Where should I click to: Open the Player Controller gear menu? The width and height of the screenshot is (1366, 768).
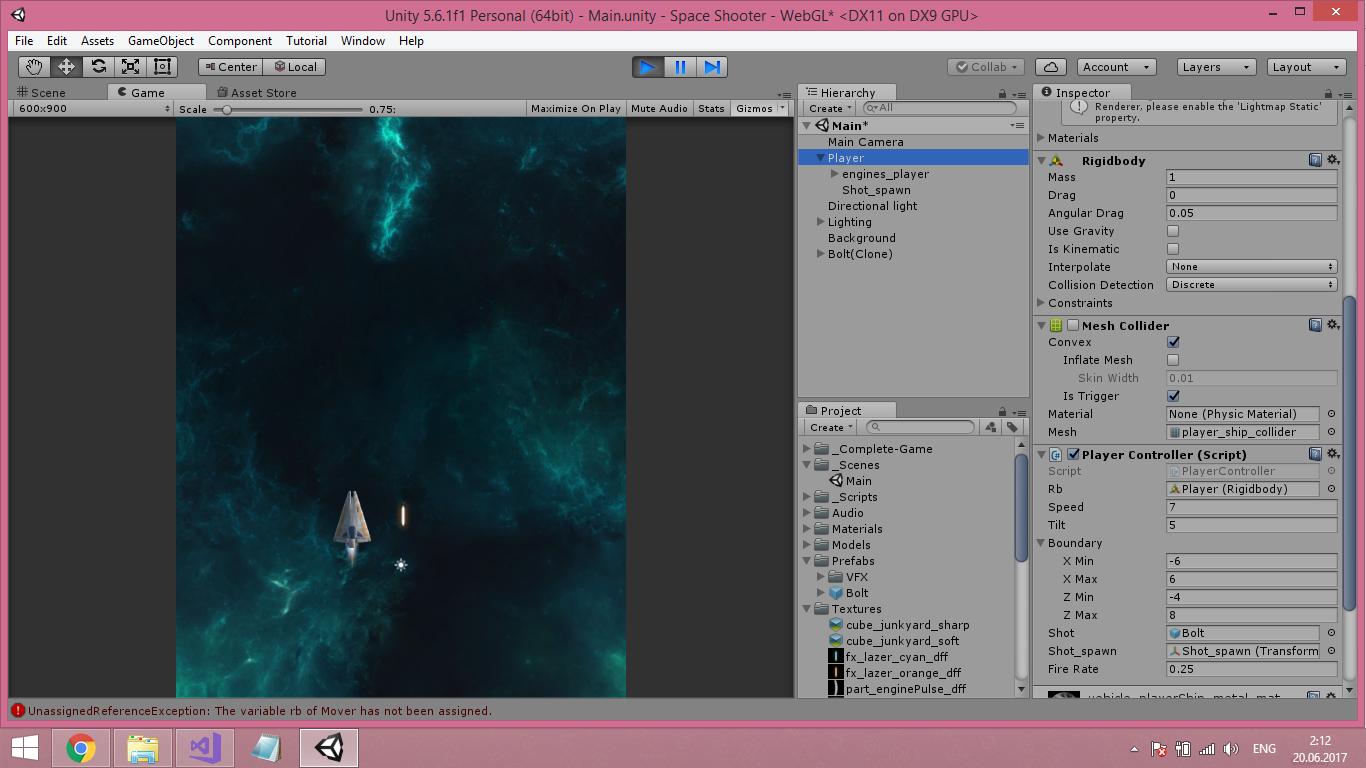click(1333, 454)
